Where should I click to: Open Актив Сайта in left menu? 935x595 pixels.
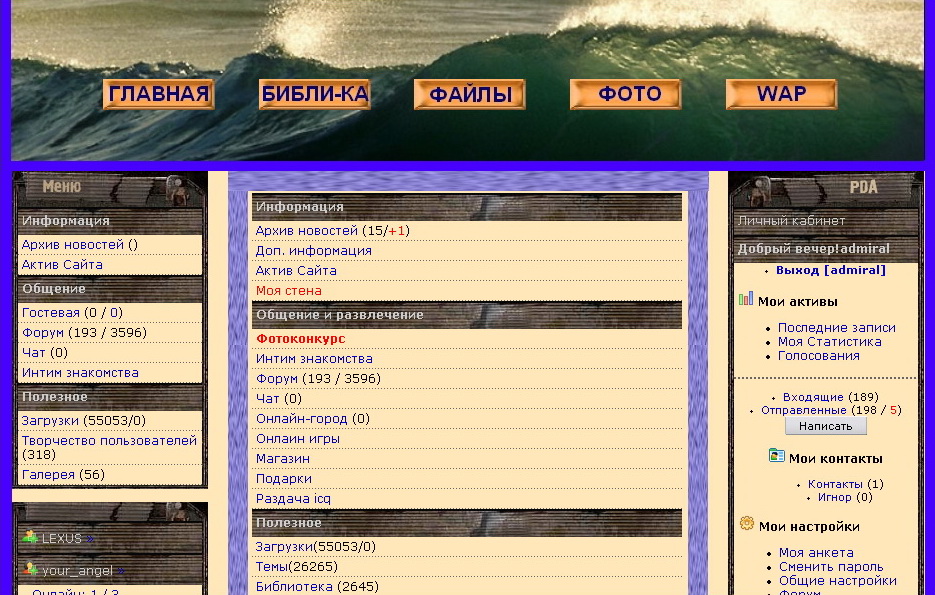click(x=62, y=265)
